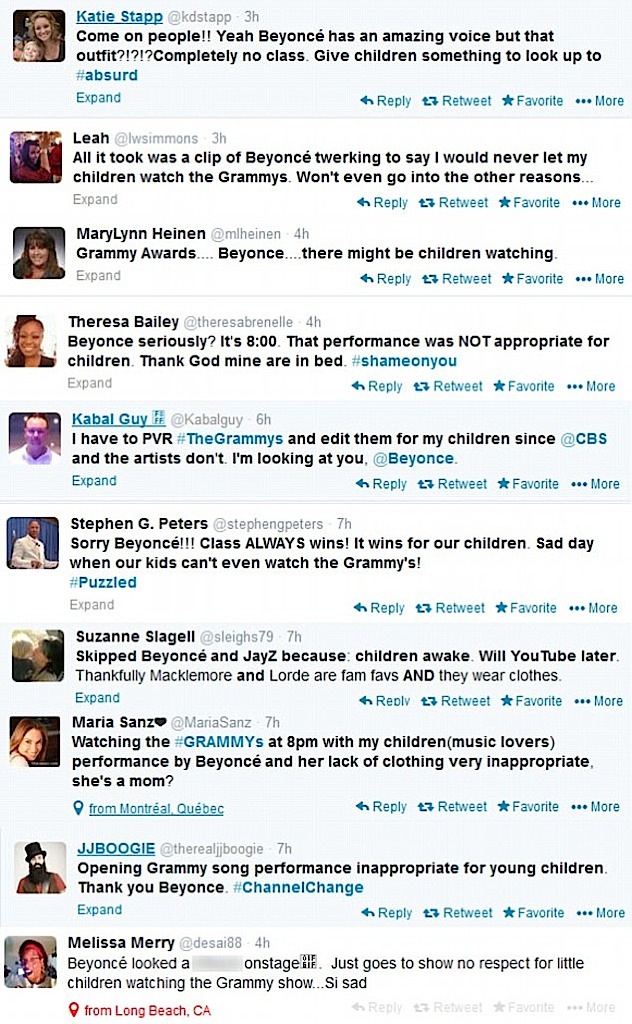Image resolution: width=632 pixels, height=1024 pixels.
Task: Expand Kabal Guy's tweet
Action: pos(94,481)
